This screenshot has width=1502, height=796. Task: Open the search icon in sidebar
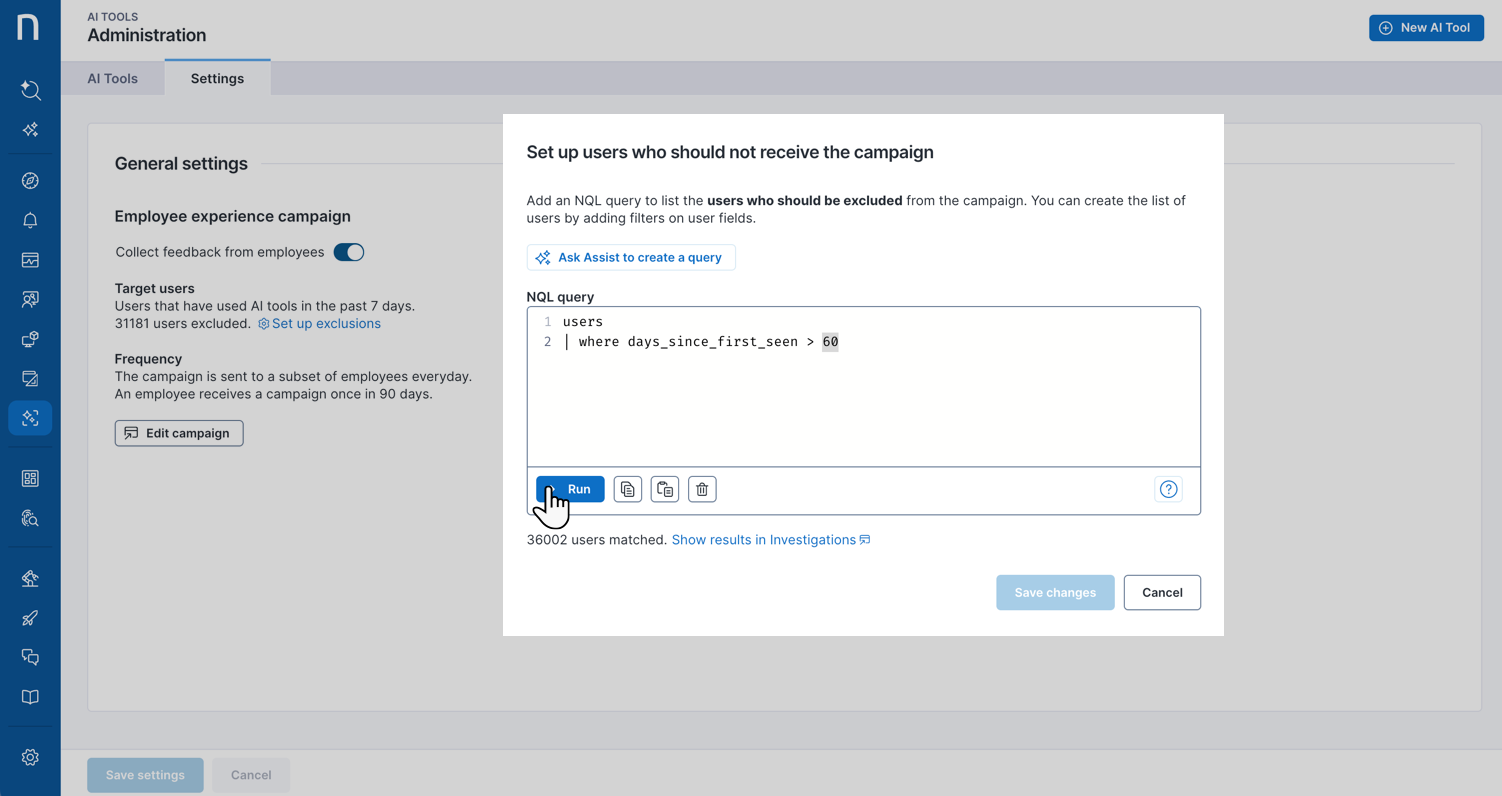(x=30, y=90)
